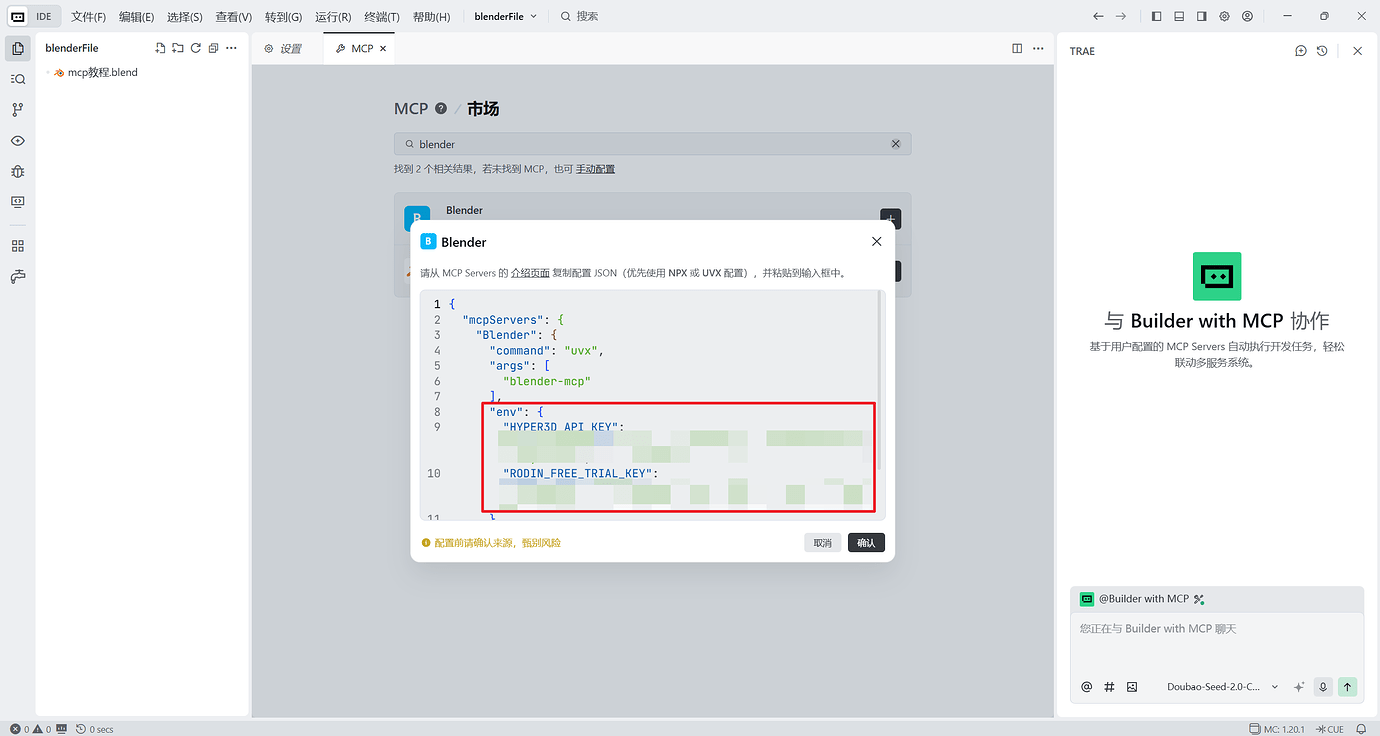Open the 终端(T) menu

click(381, 17)
